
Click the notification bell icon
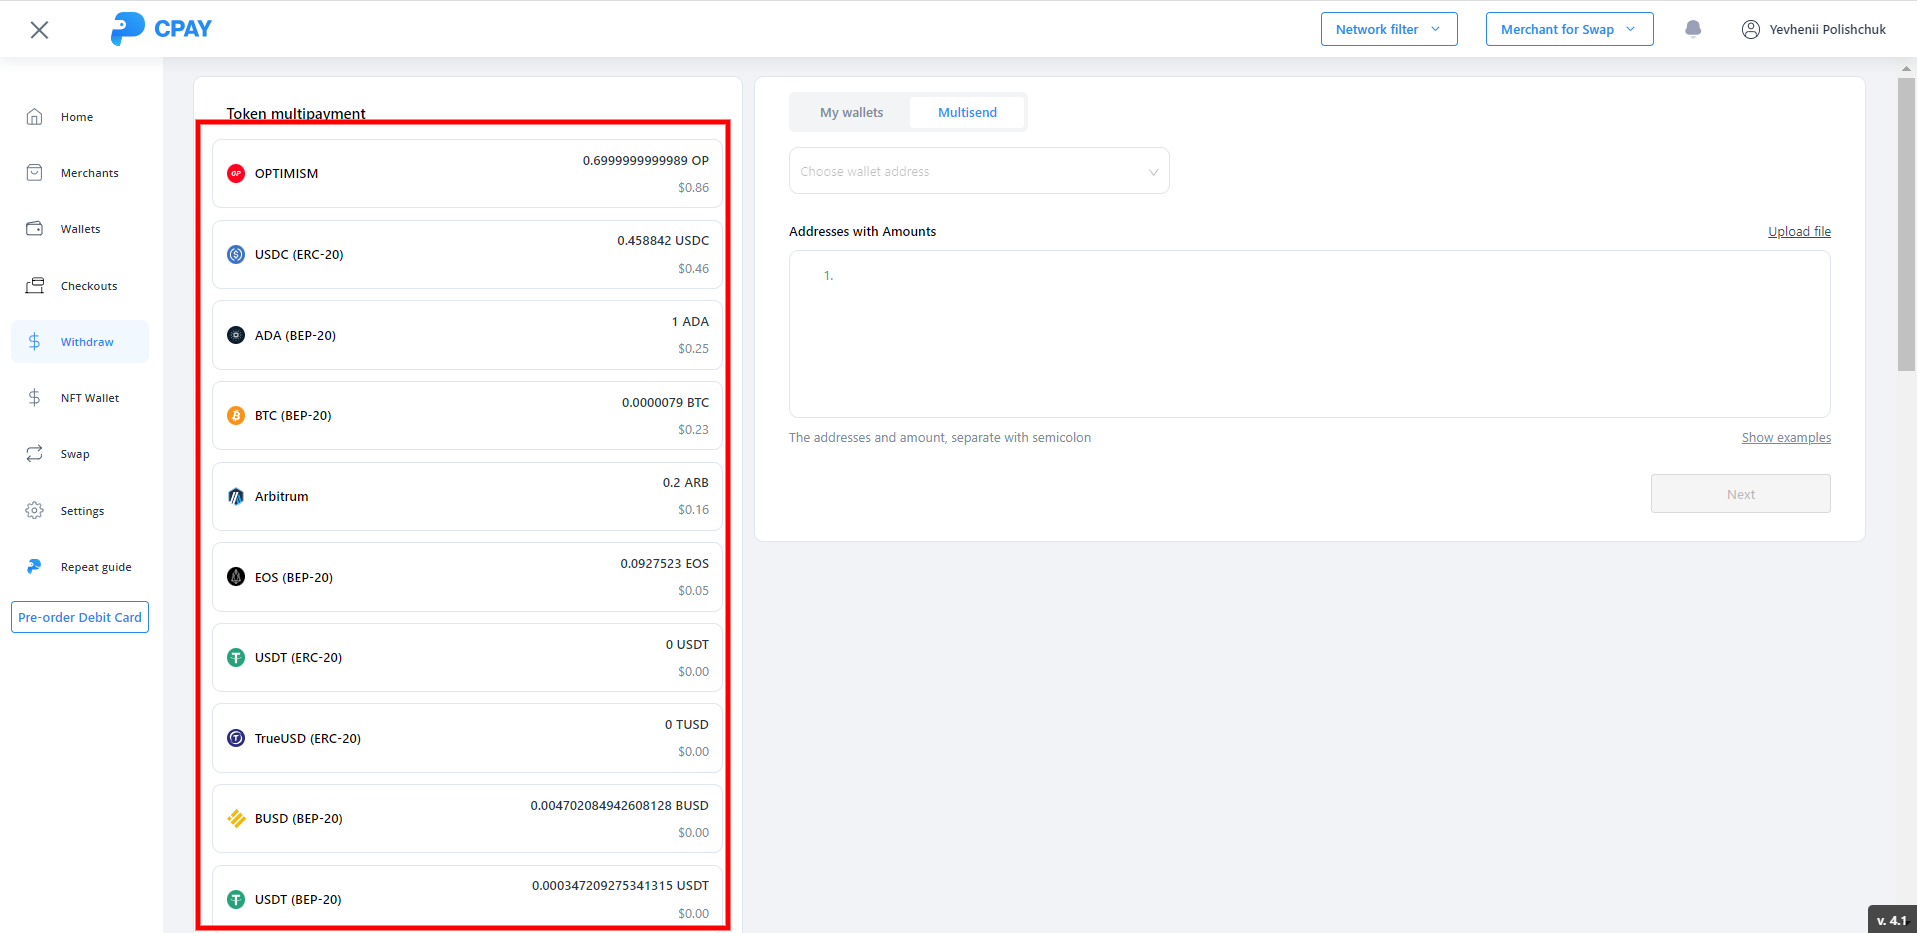pyautogui.click(x=1693, y=29)
